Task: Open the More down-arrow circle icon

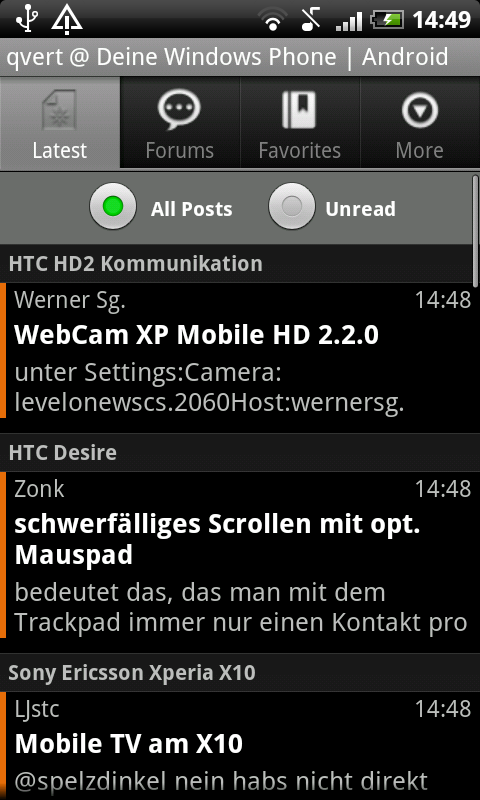Action: click(419, 110)
